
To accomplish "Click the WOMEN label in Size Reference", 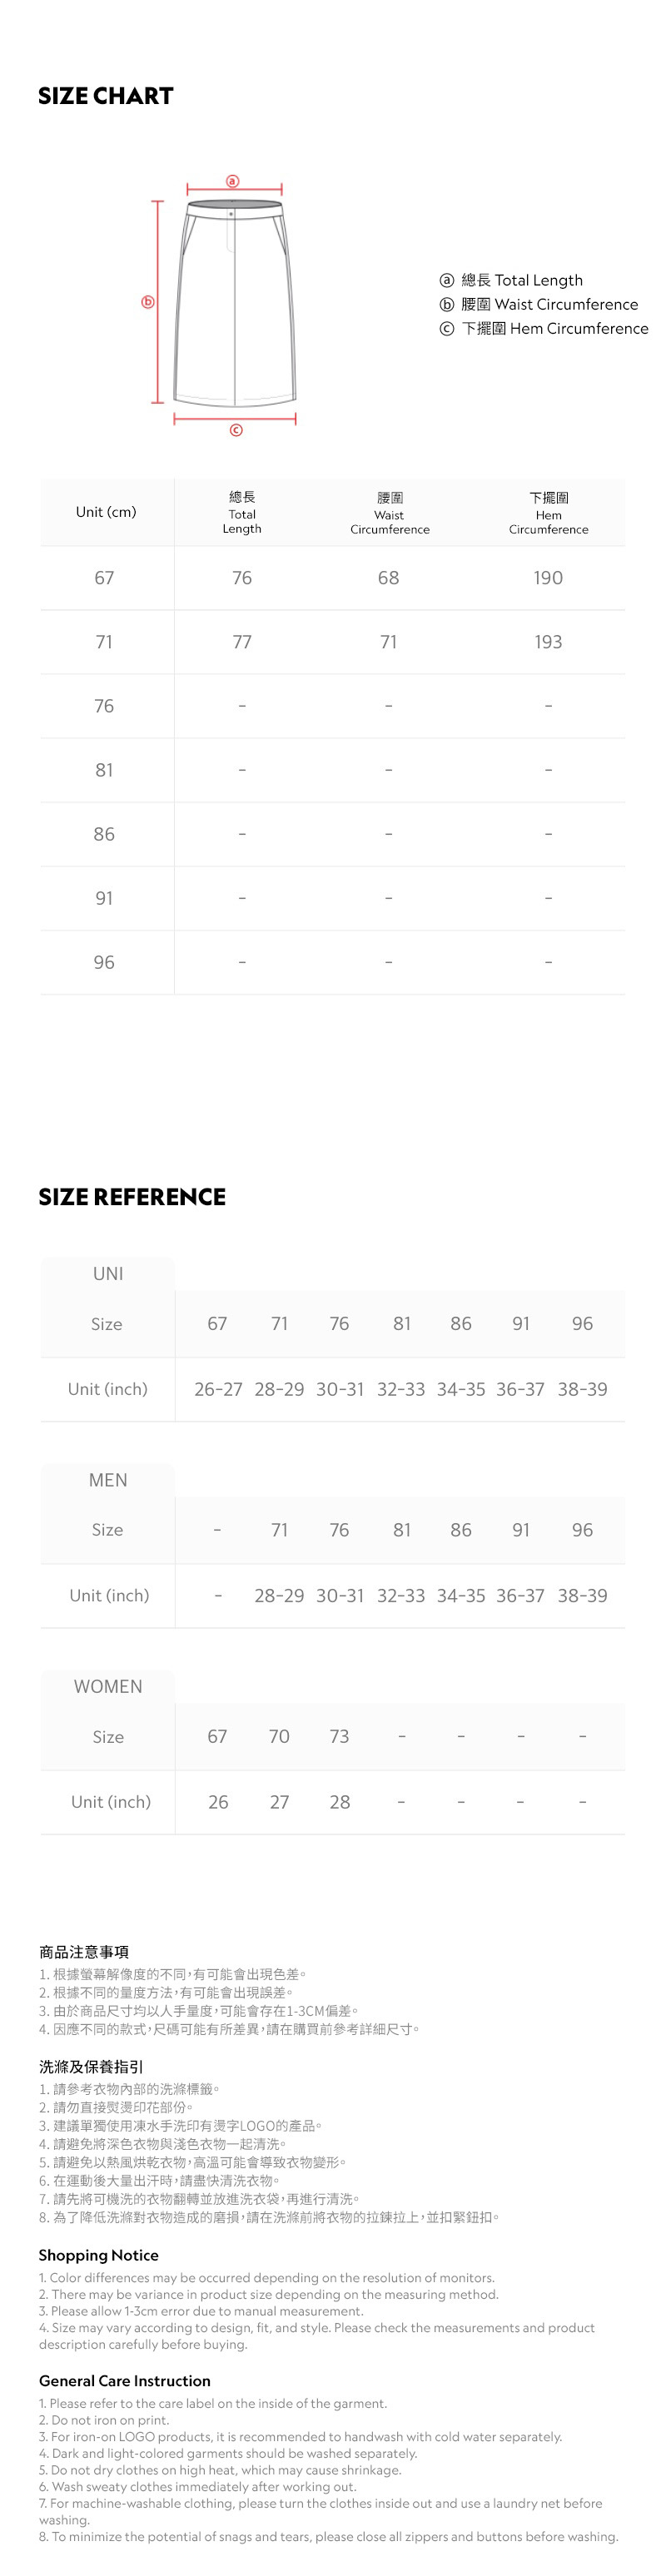I will point(108,1686).
